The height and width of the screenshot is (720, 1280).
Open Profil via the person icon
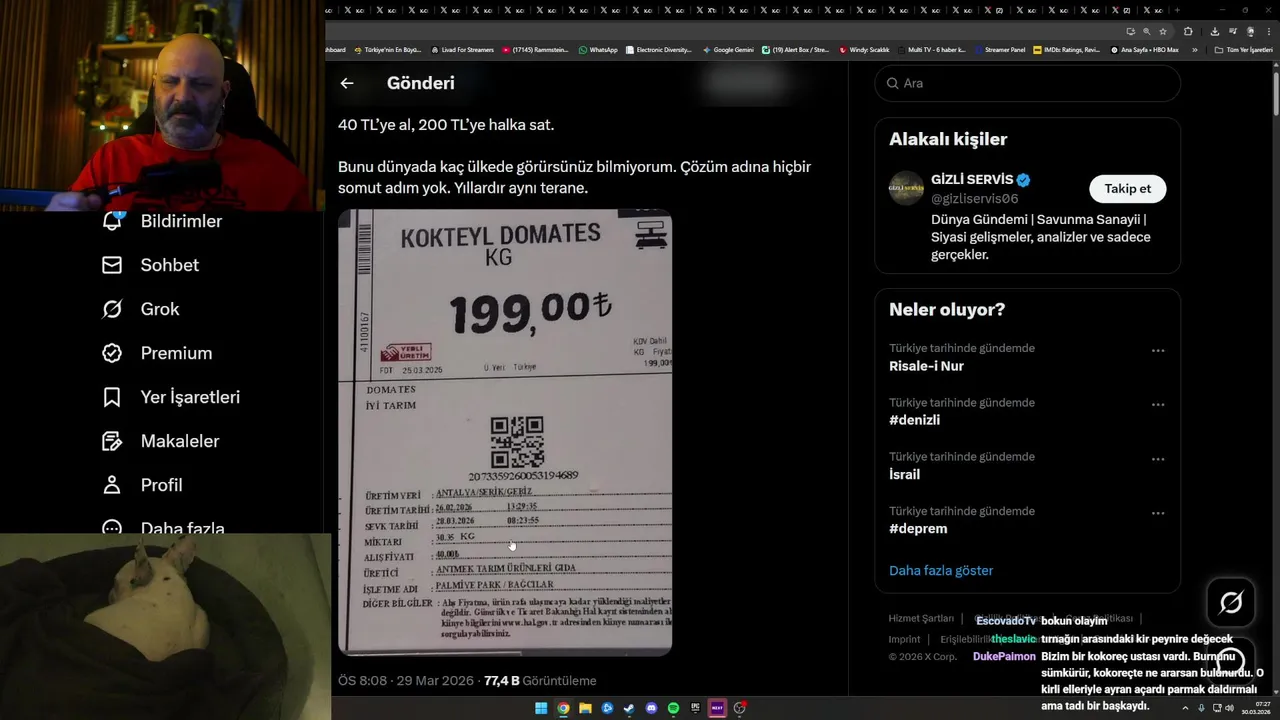(x=112, y=485)
